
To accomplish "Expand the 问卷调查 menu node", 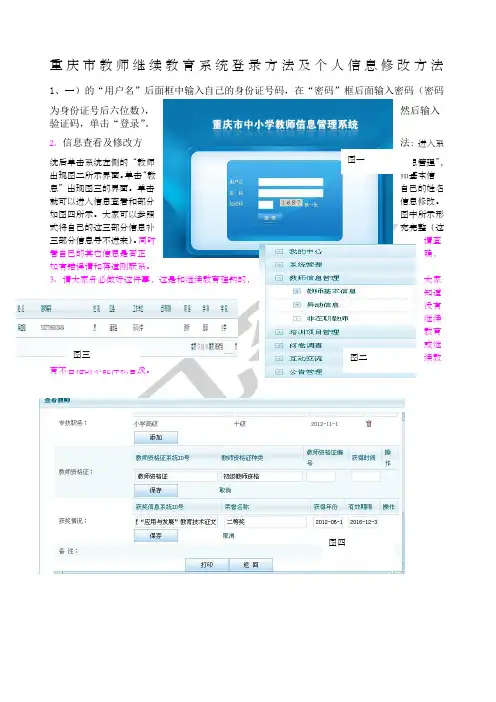I will (x=279, y=346).
